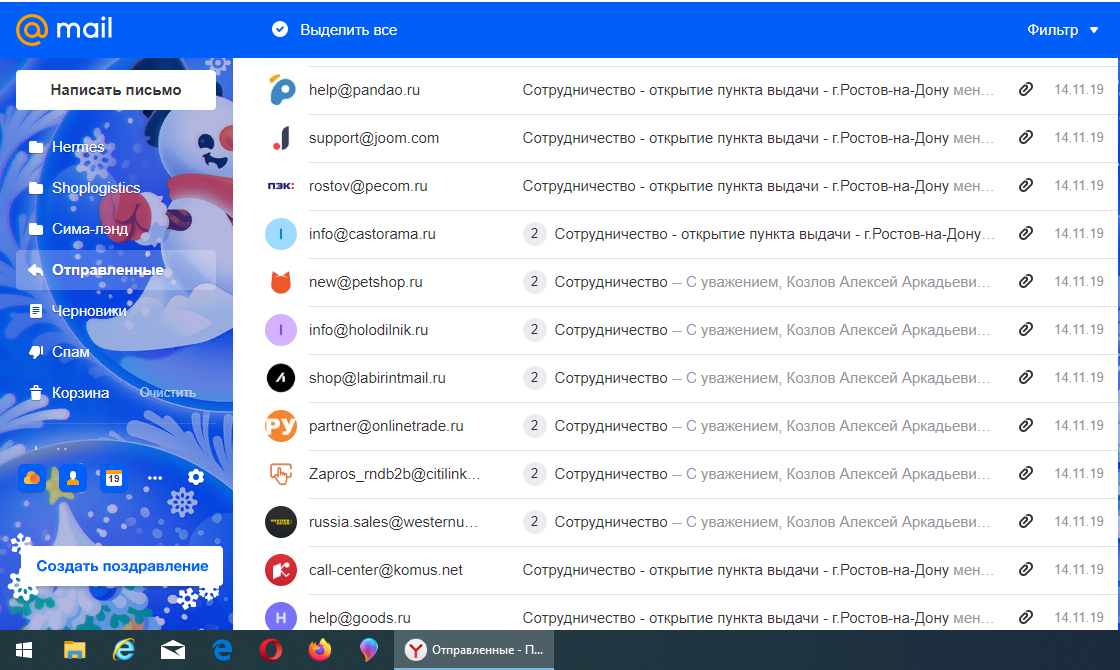Open the settings gear icon in sidebar
Image resolution: width=1120 pixels, height=670 pixels.
(196, 477)
